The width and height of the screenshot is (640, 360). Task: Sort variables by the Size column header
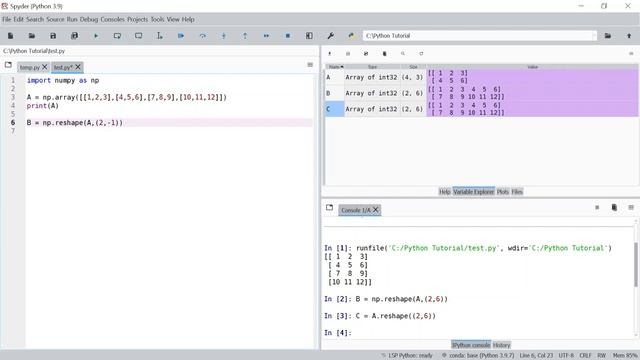(x=413, y=67)
